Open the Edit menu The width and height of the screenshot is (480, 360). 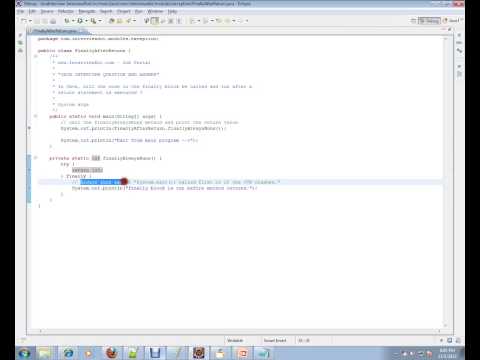pos(32,11)
